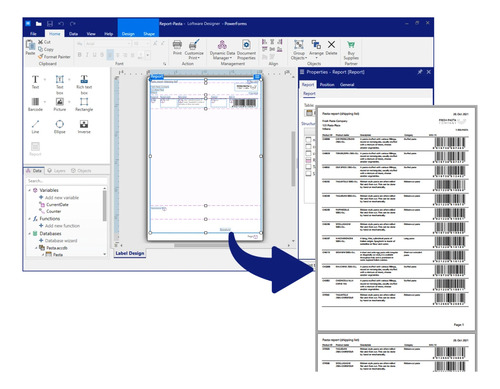This screenshot has width=500, height=389.
Task: Save the document with the floppy disk icon
Action: tap(50, 24)
